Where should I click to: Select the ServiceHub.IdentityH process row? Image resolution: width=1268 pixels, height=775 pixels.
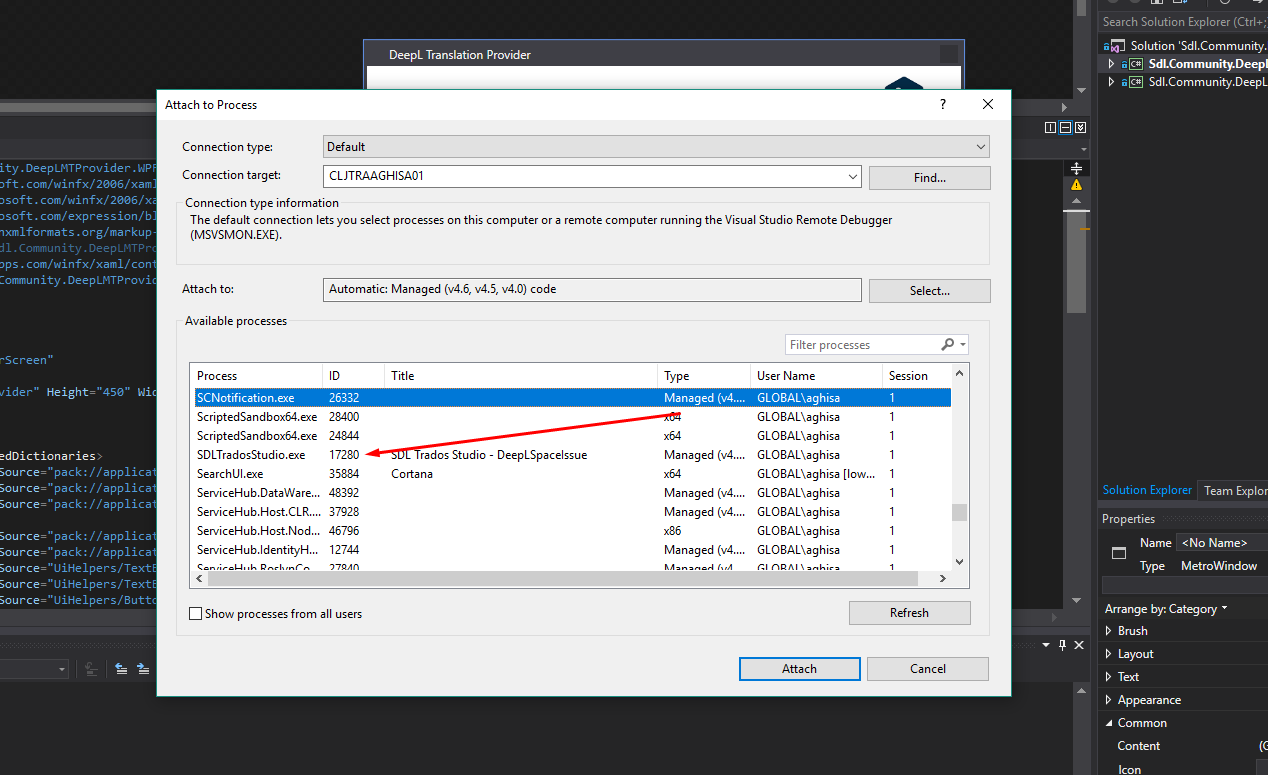pos(571,550)
